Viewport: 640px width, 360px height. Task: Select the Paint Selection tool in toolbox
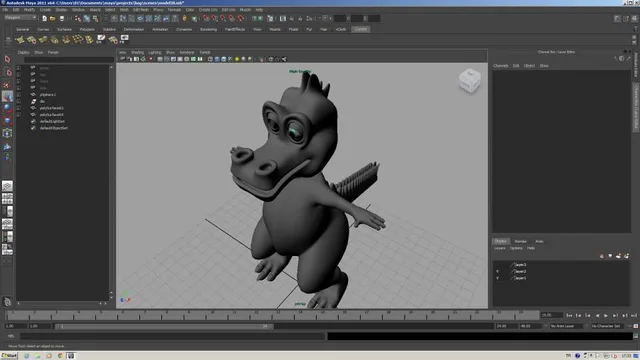tap(7, 84)
